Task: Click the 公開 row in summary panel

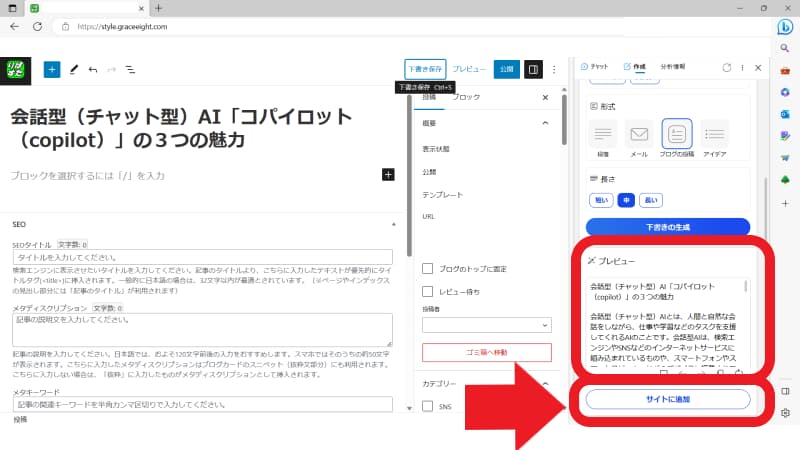Action: (x=429, y=172)
